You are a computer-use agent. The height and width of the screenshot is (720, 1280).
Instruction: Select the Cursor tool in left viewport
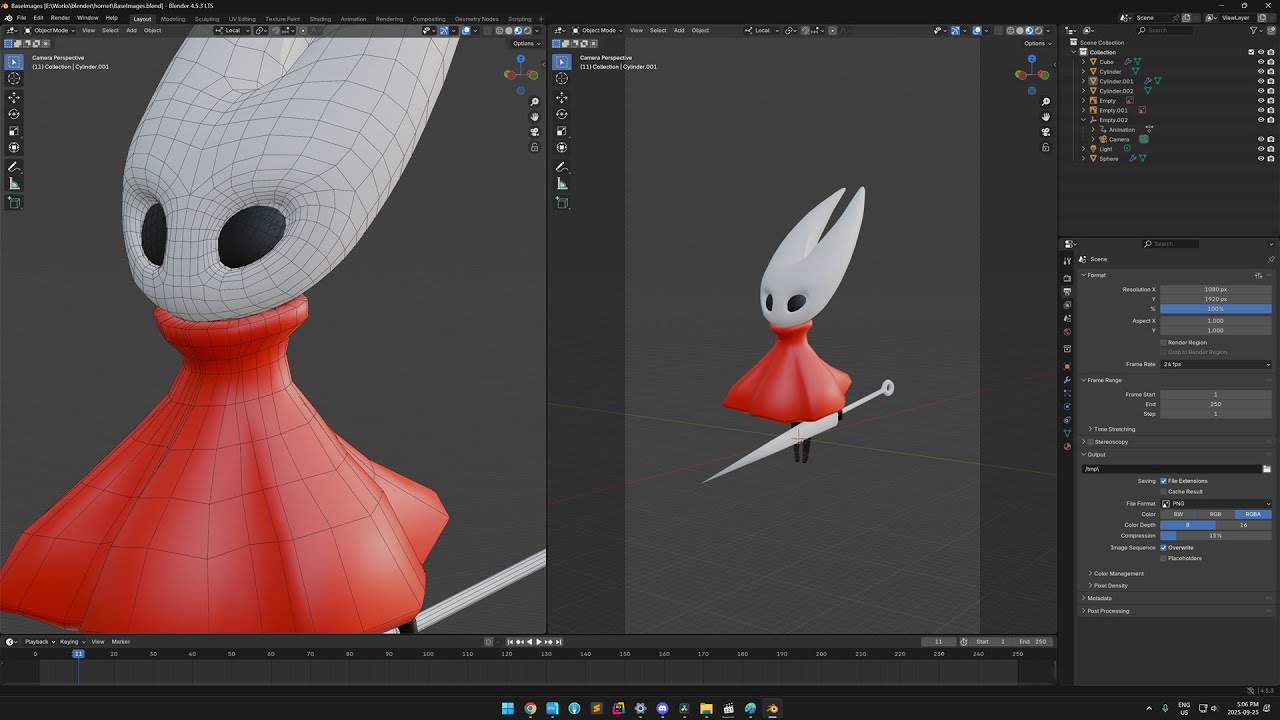(14, 78)
